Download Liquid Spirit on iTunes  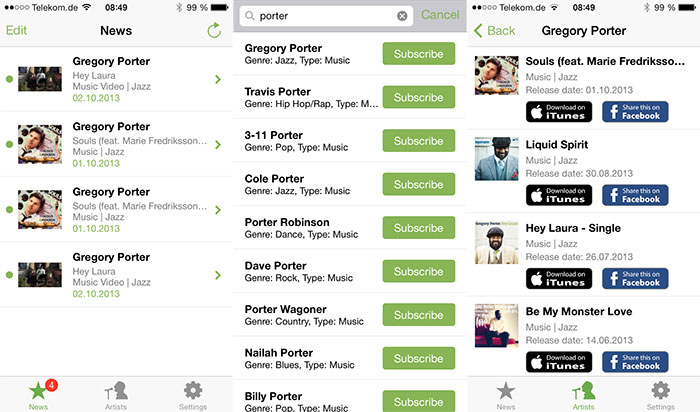[x=559, y=195]
